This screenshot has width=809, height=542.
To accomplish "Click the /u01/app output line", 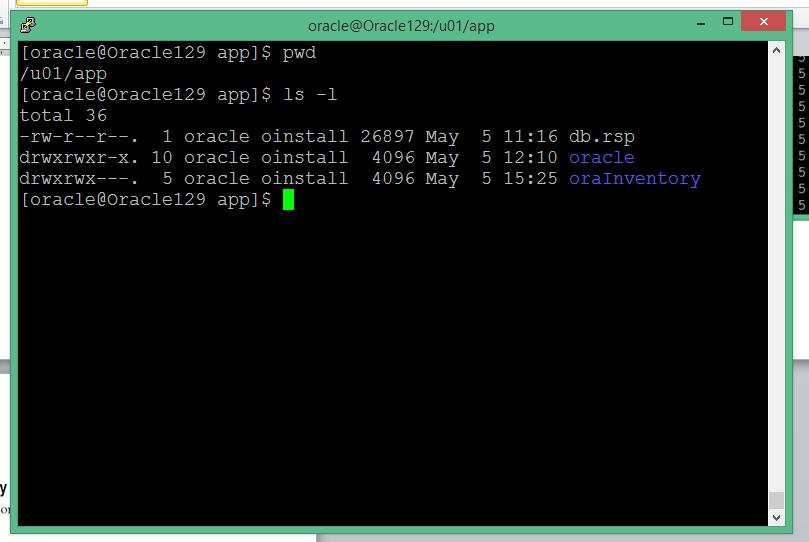I will pyautogui.click(x=63, y=74).
